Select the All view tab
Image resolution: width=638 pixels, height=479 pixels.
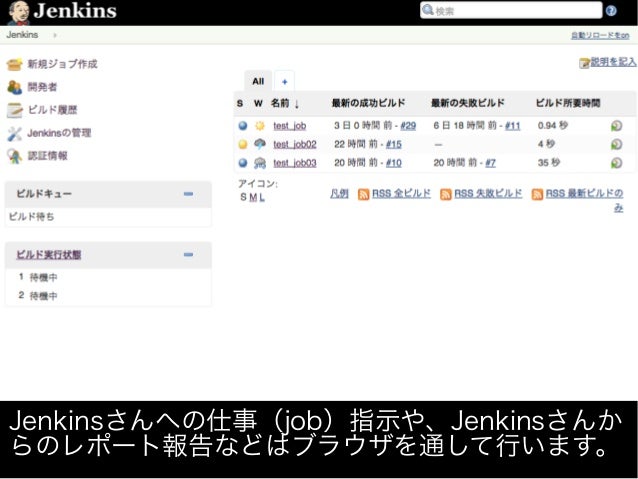[258, 81]
